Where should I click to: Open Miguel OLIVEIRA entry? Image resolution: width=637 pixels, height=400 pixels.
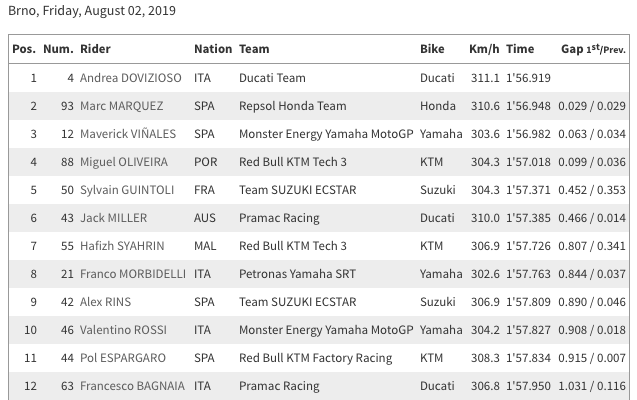click(124, 162)
